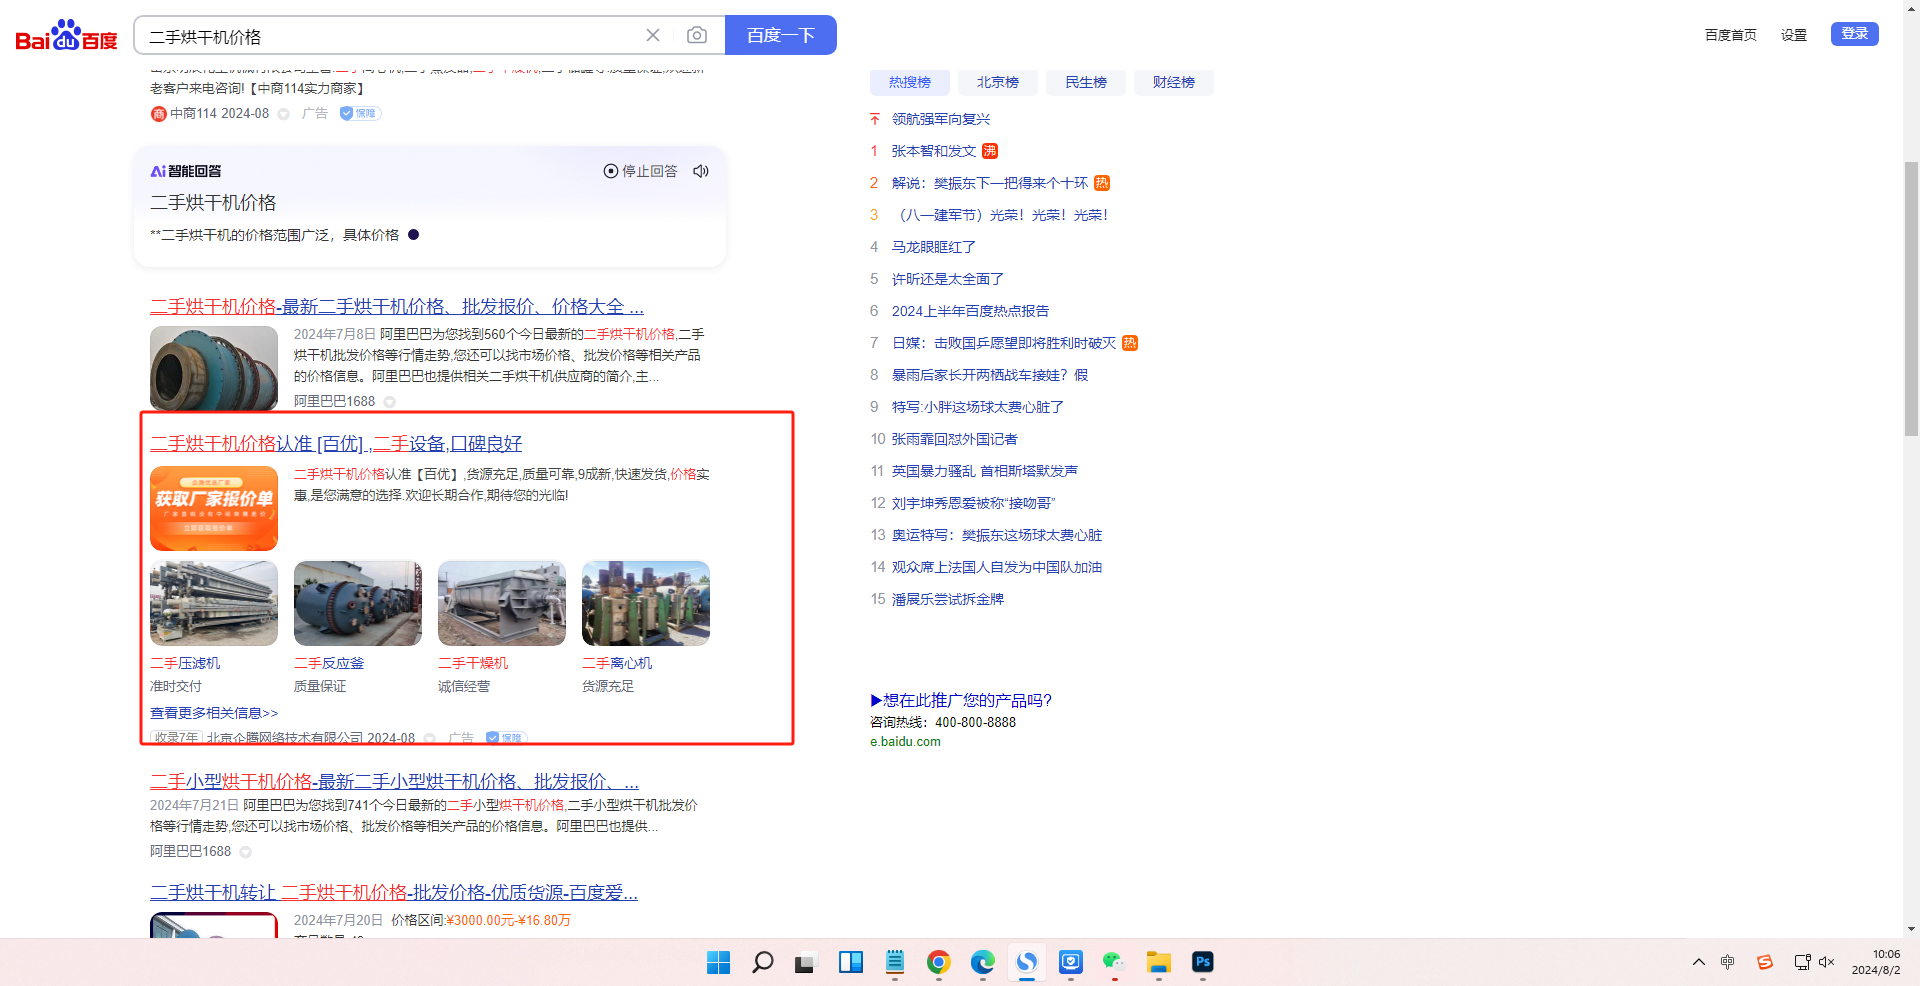Expand hidden system tray icons
This screenshot has height=986, width=1920.
point(1698,962)
